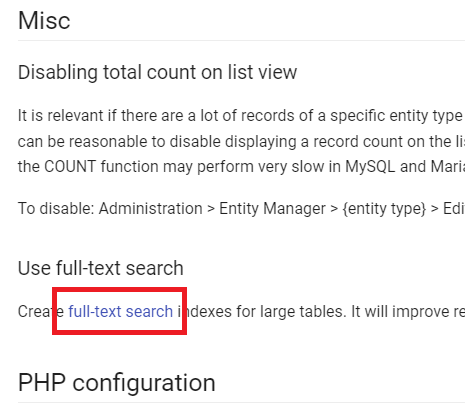Viewport: 465px width, 420px height.
Task: Click the divider under PHP configuration
Action: (241, 403)
